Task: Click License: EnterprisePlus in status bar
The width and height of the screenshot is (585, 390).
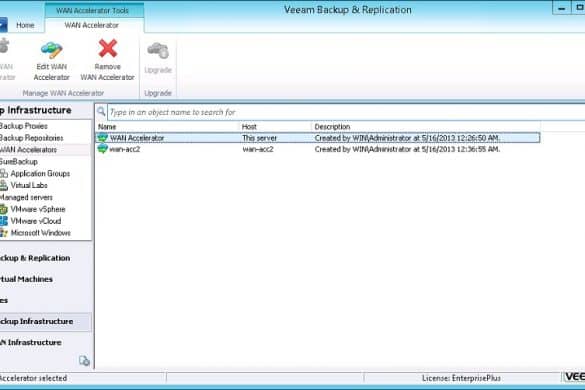Action: click(461, 378)
